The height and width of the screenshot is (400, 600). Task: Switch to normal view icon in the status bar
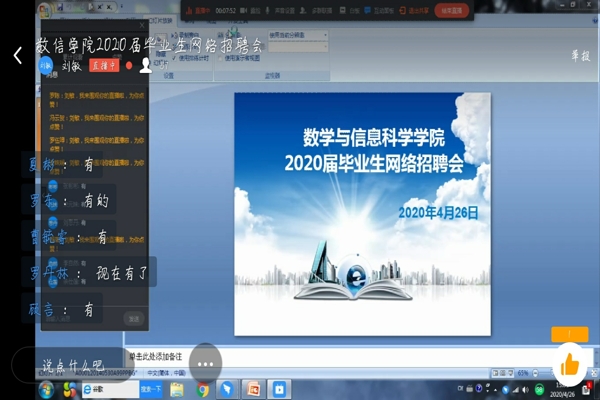click(x=496, y=373)
